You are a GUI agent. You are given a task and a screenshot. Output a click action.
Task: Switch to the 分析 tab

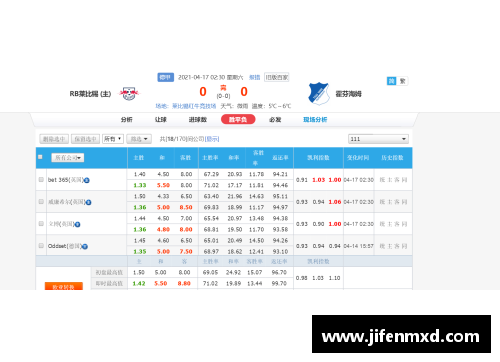click(127, 120)
